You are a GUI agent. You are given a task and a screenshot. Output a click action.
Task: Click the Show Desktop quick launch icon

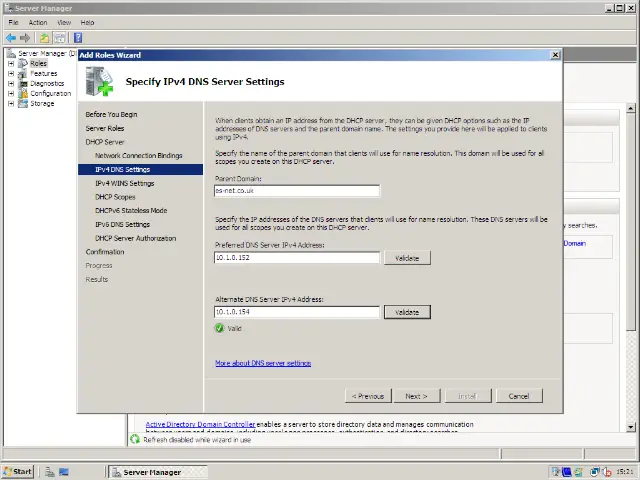64,472
